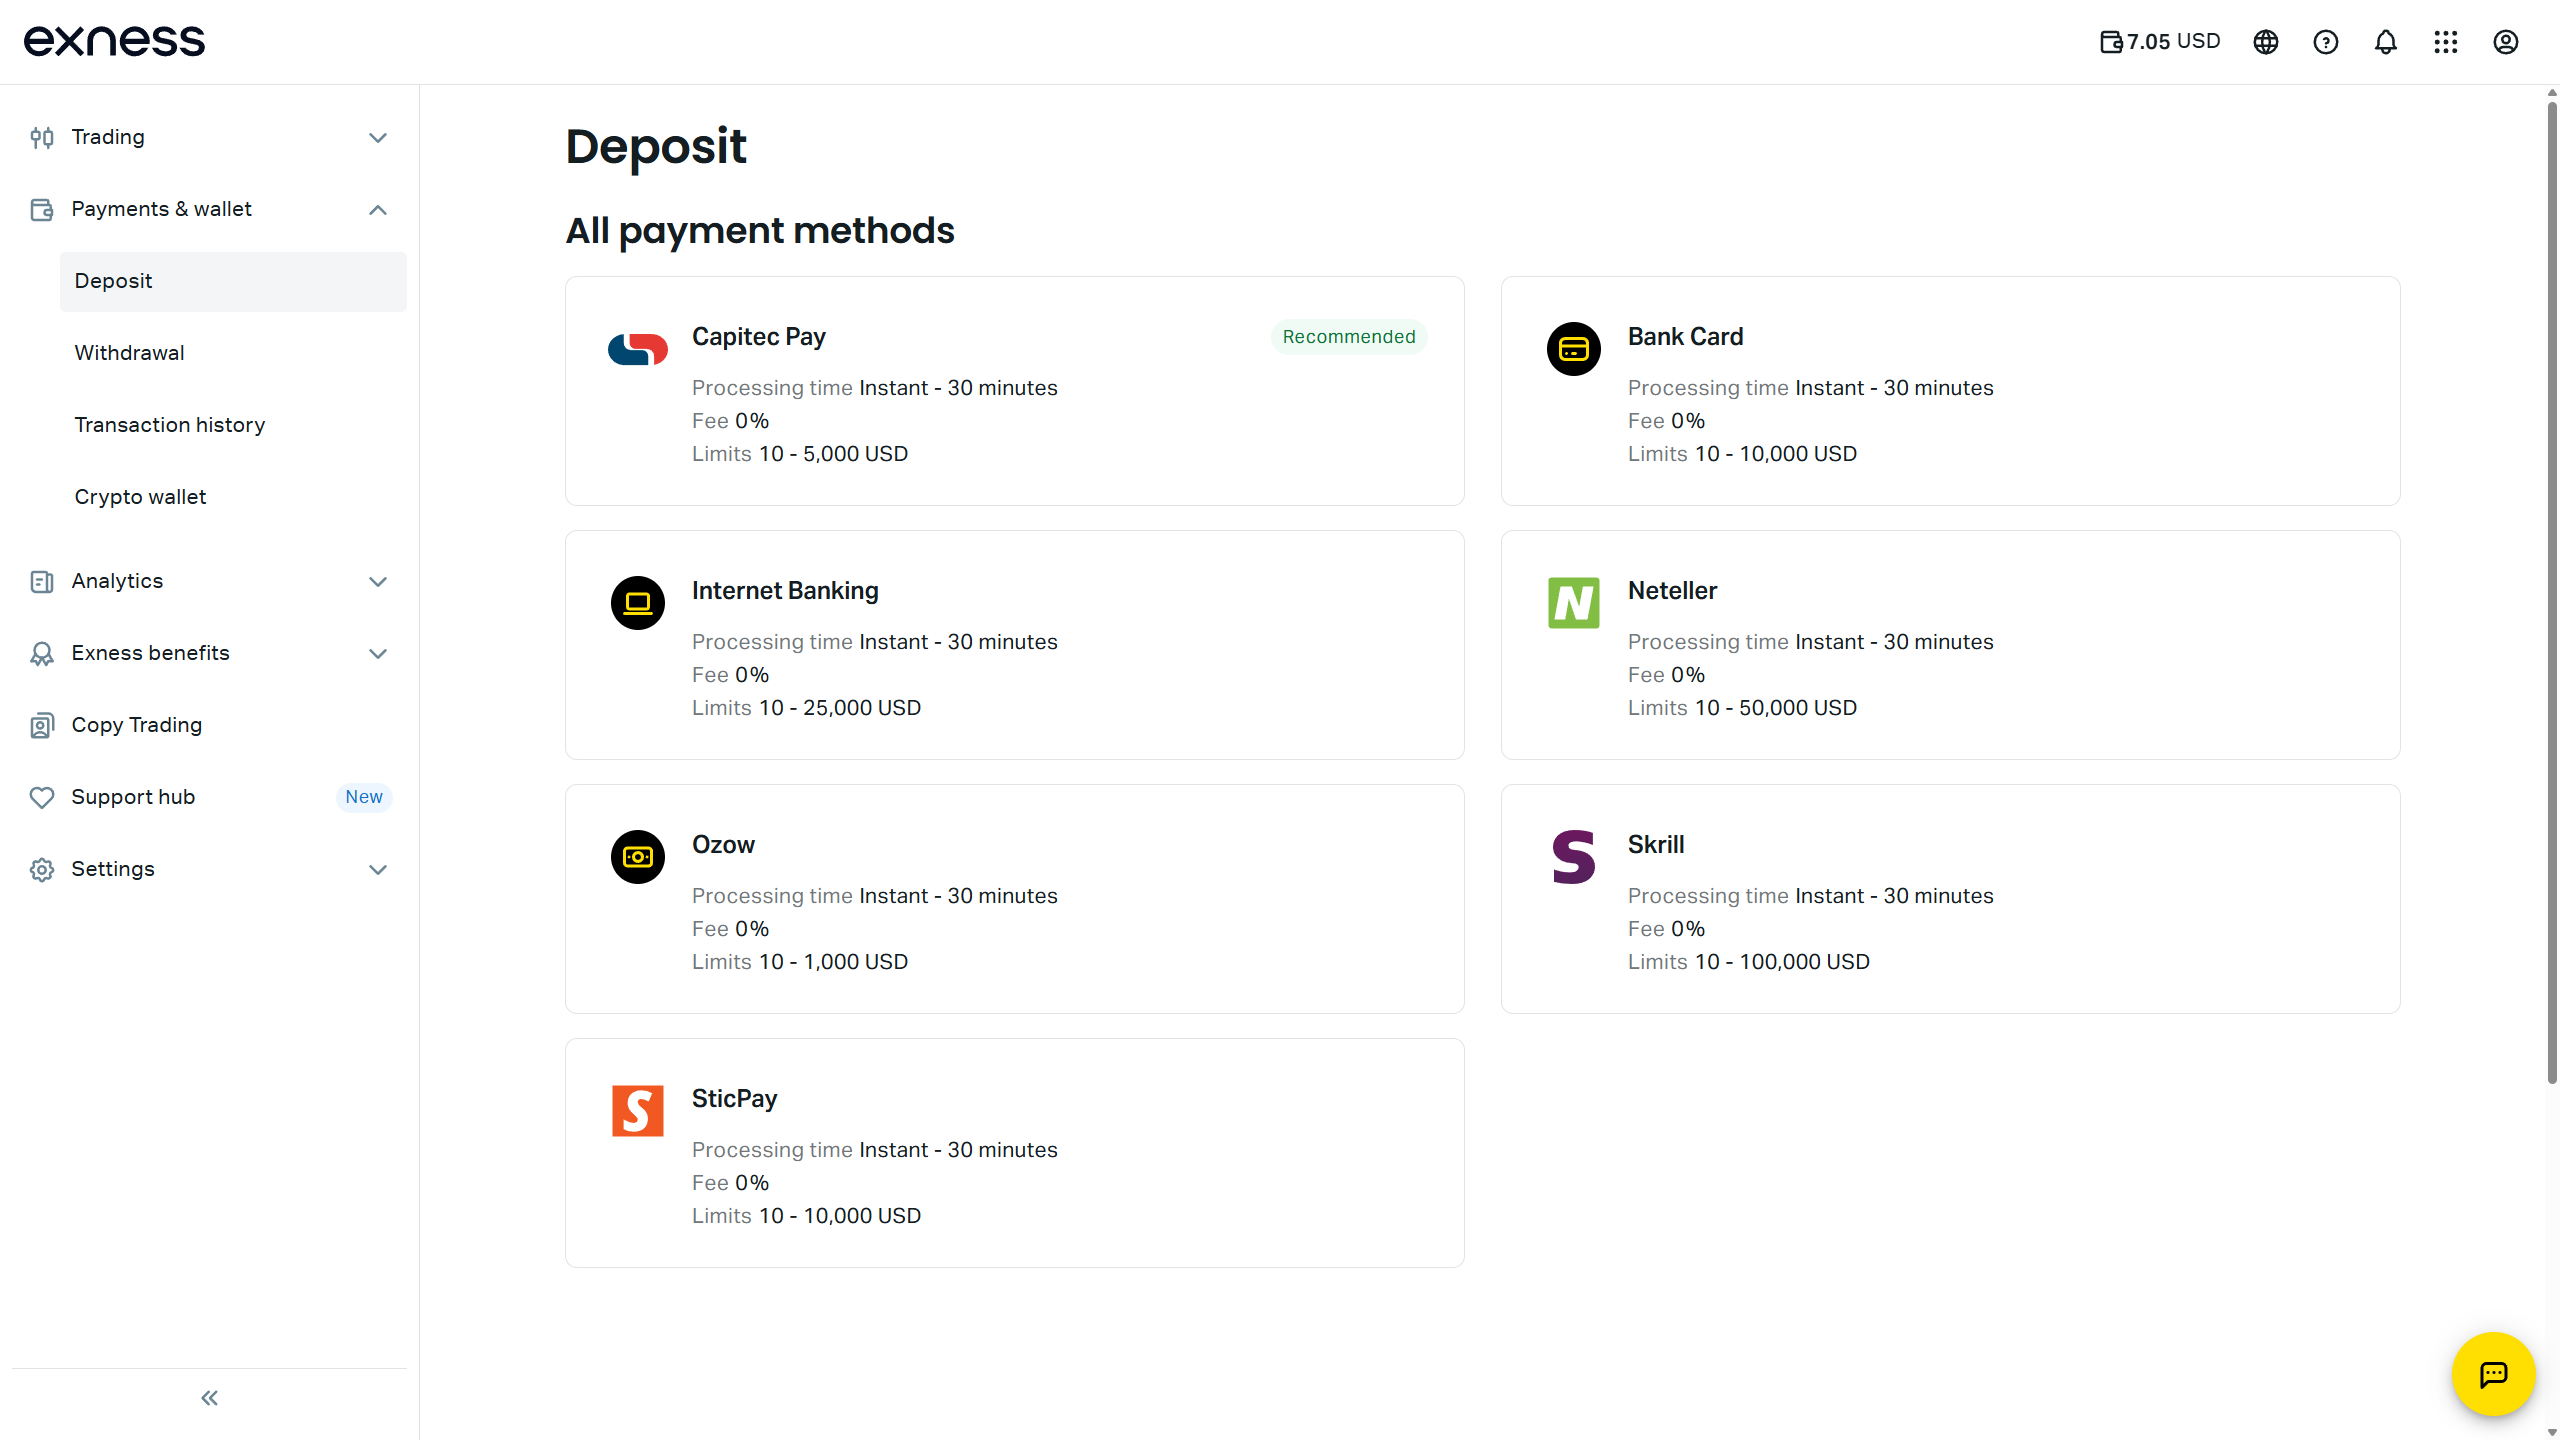Expand the Trading menu chevron
Image resolution: width=2560 pixels, height=1440 pixels.
click(x=378, y=138)
